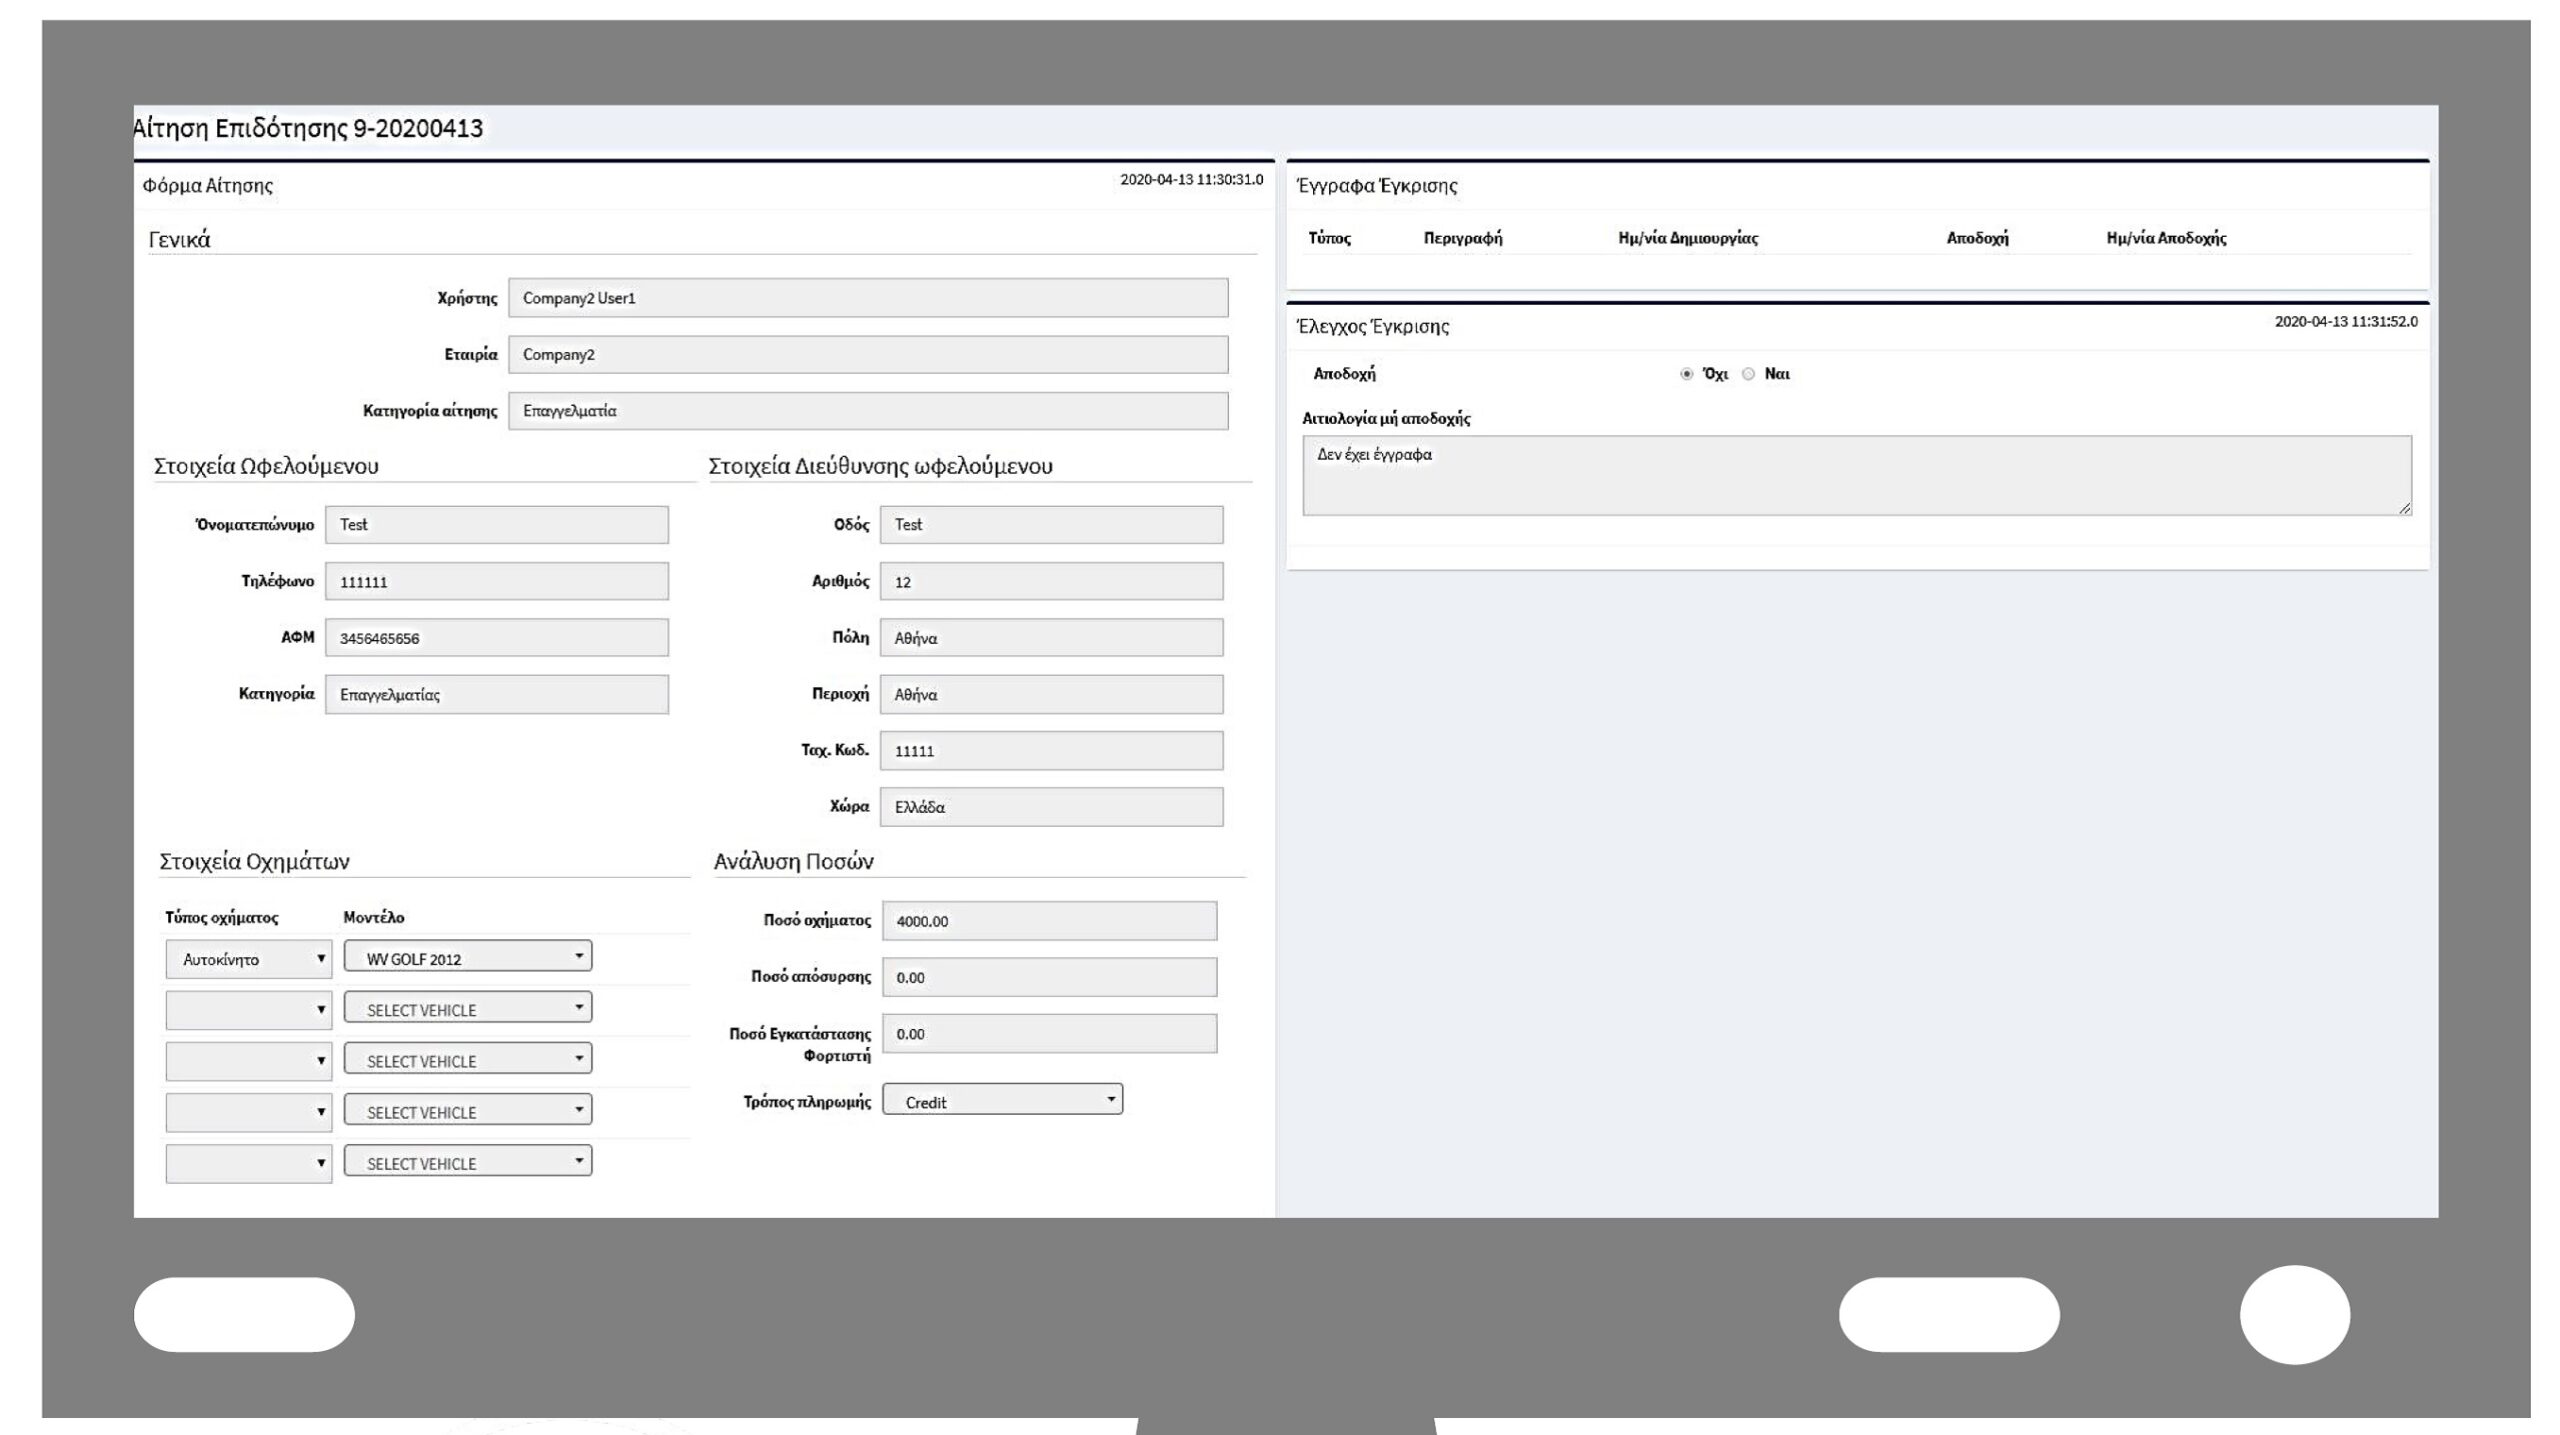Open the empty vehicle type dropdown in last row
2560x1435 pixels.
coord(249,1163)
